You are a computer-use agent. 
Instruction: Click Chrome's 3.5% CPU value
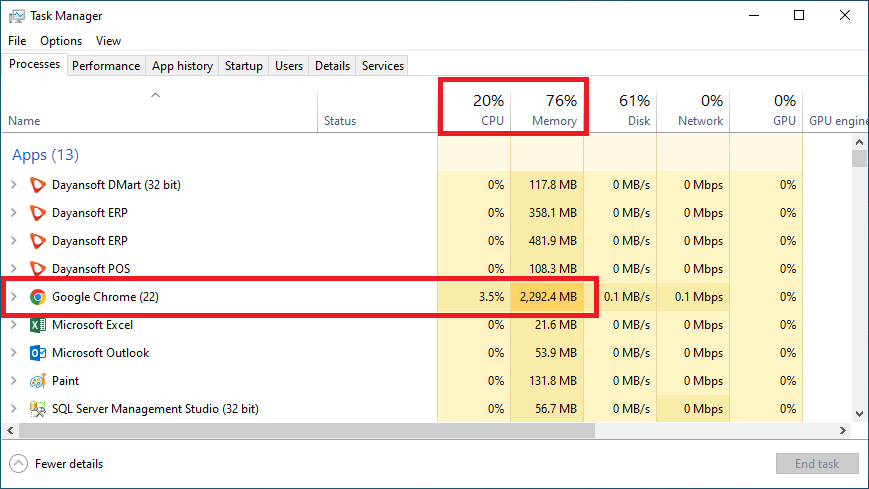click(x=492, y=297)
